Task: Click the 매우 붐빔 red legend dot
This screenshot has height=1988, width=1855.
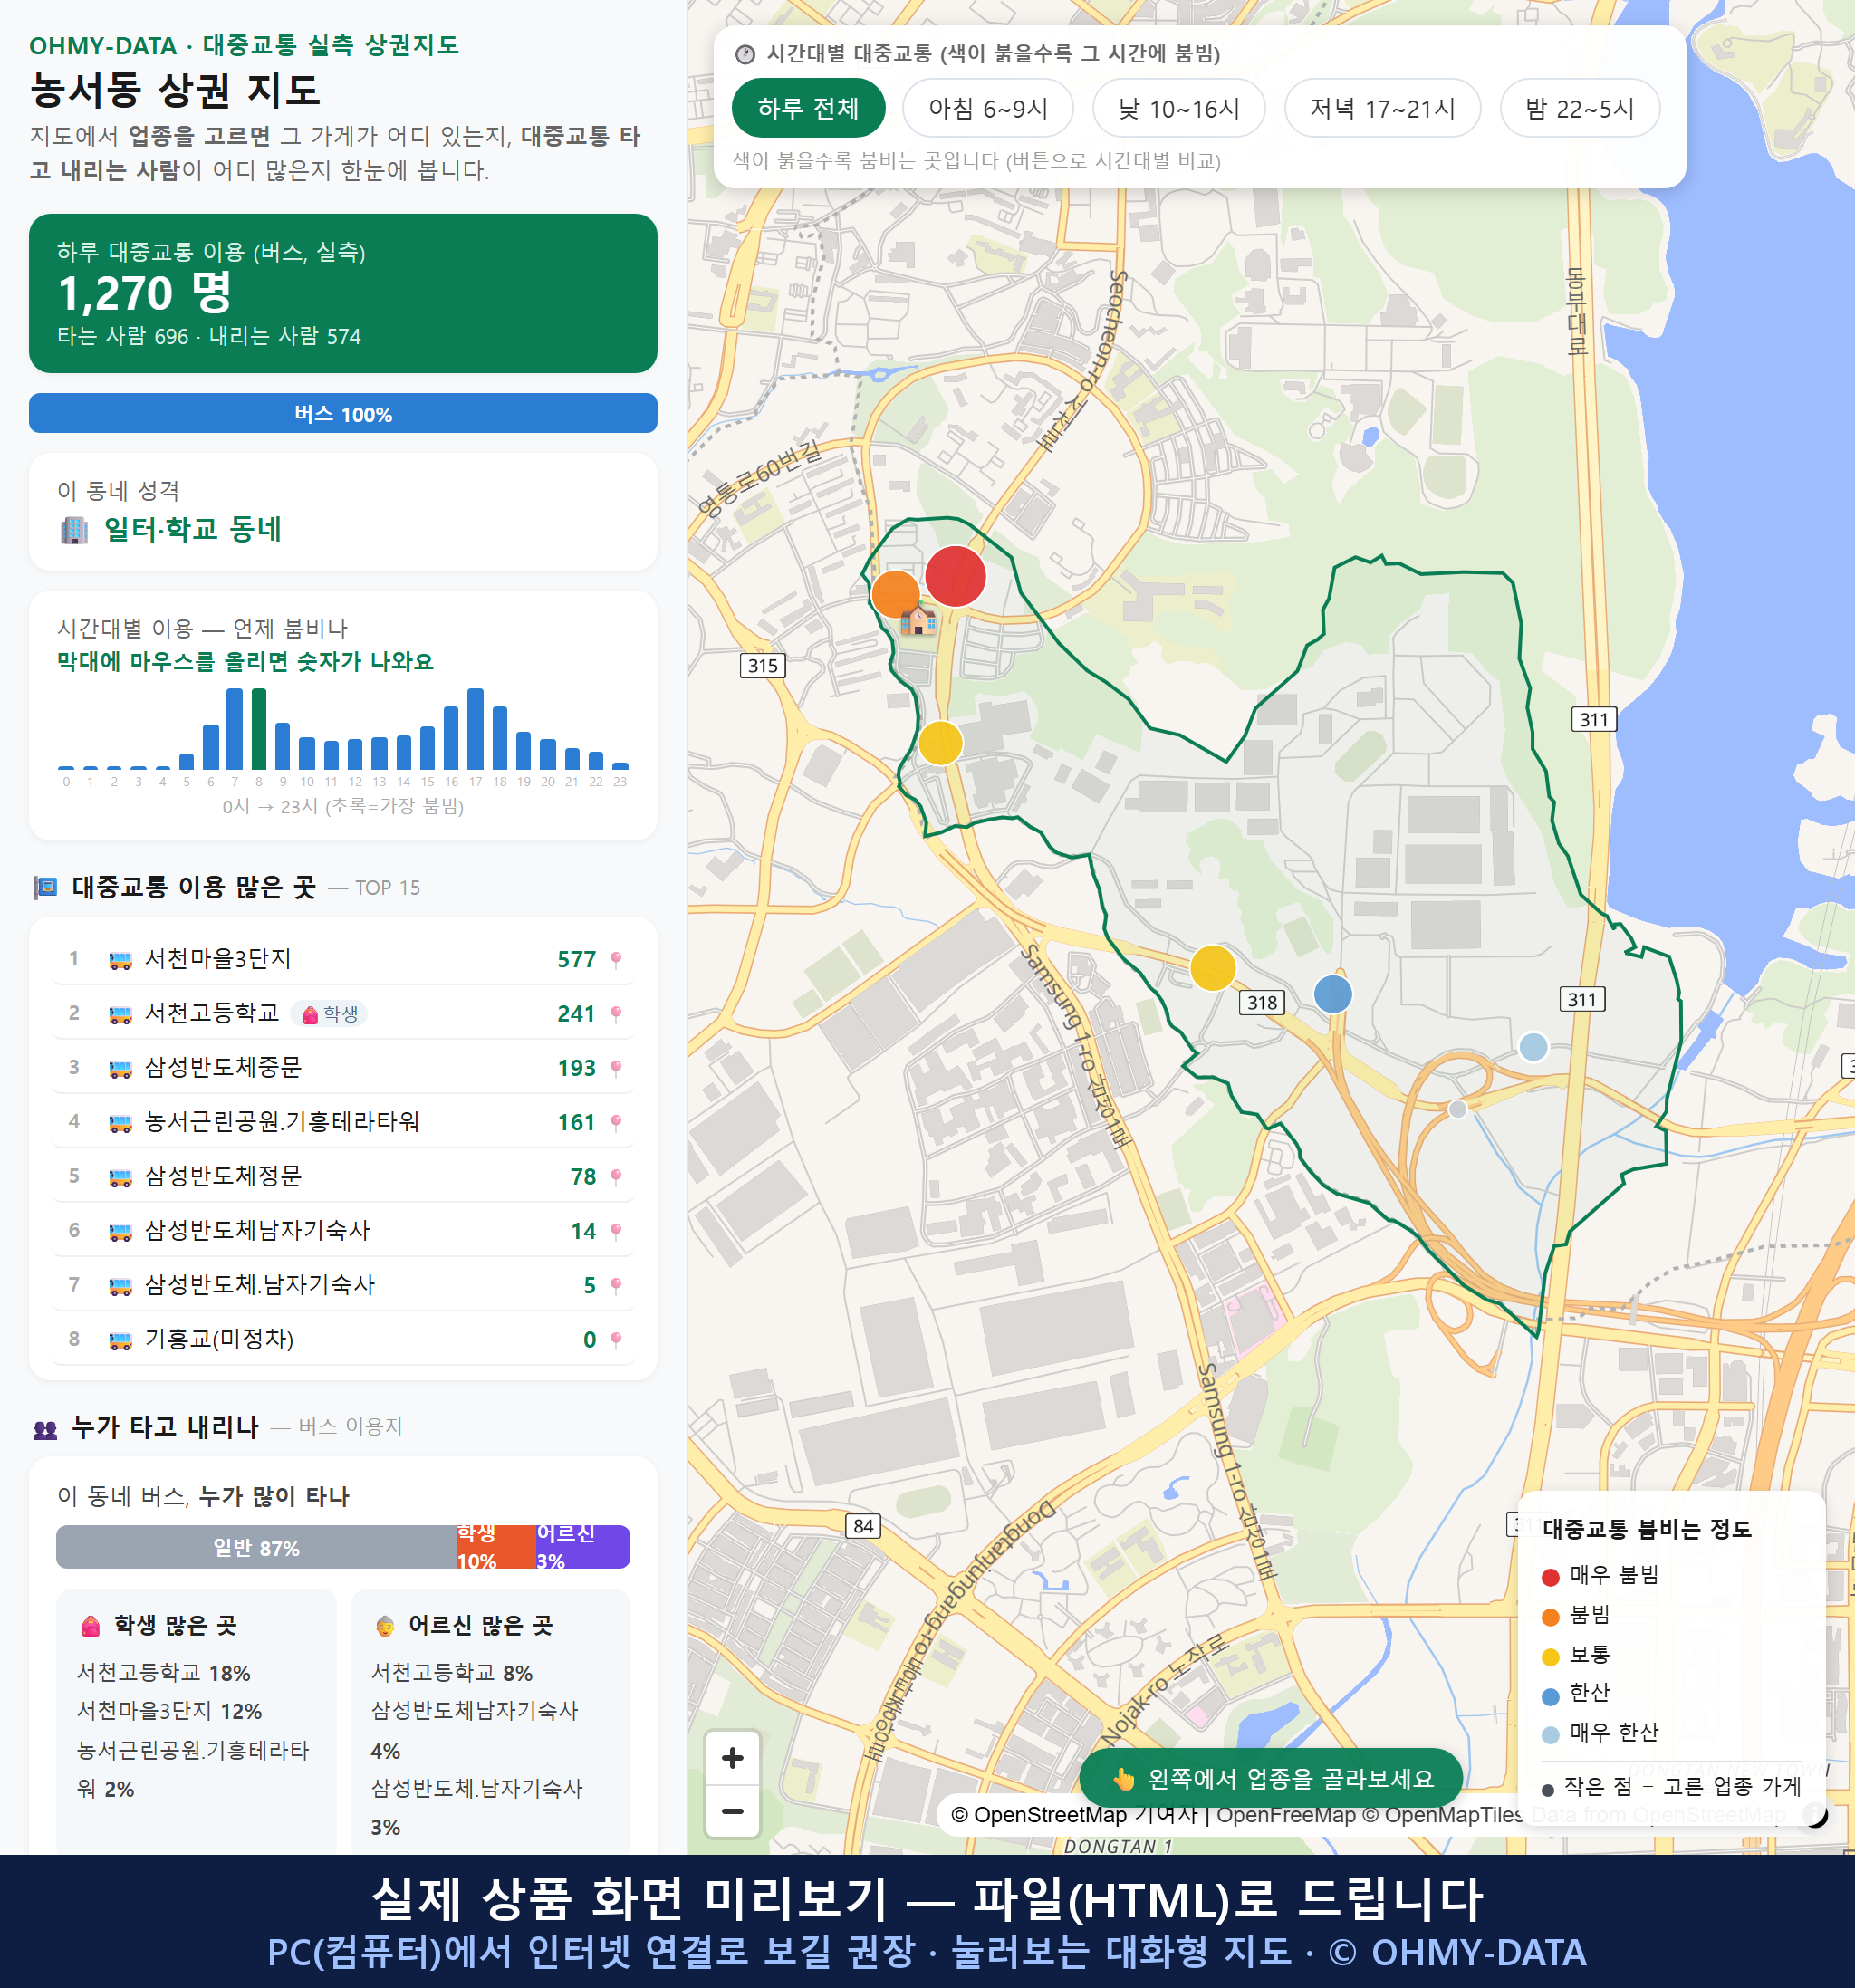Action: pyautogui.click(x=1551, y=1577)
